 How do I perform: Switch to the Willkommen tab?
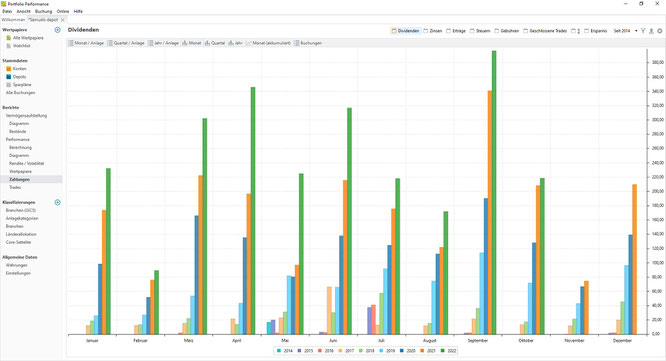13,20
